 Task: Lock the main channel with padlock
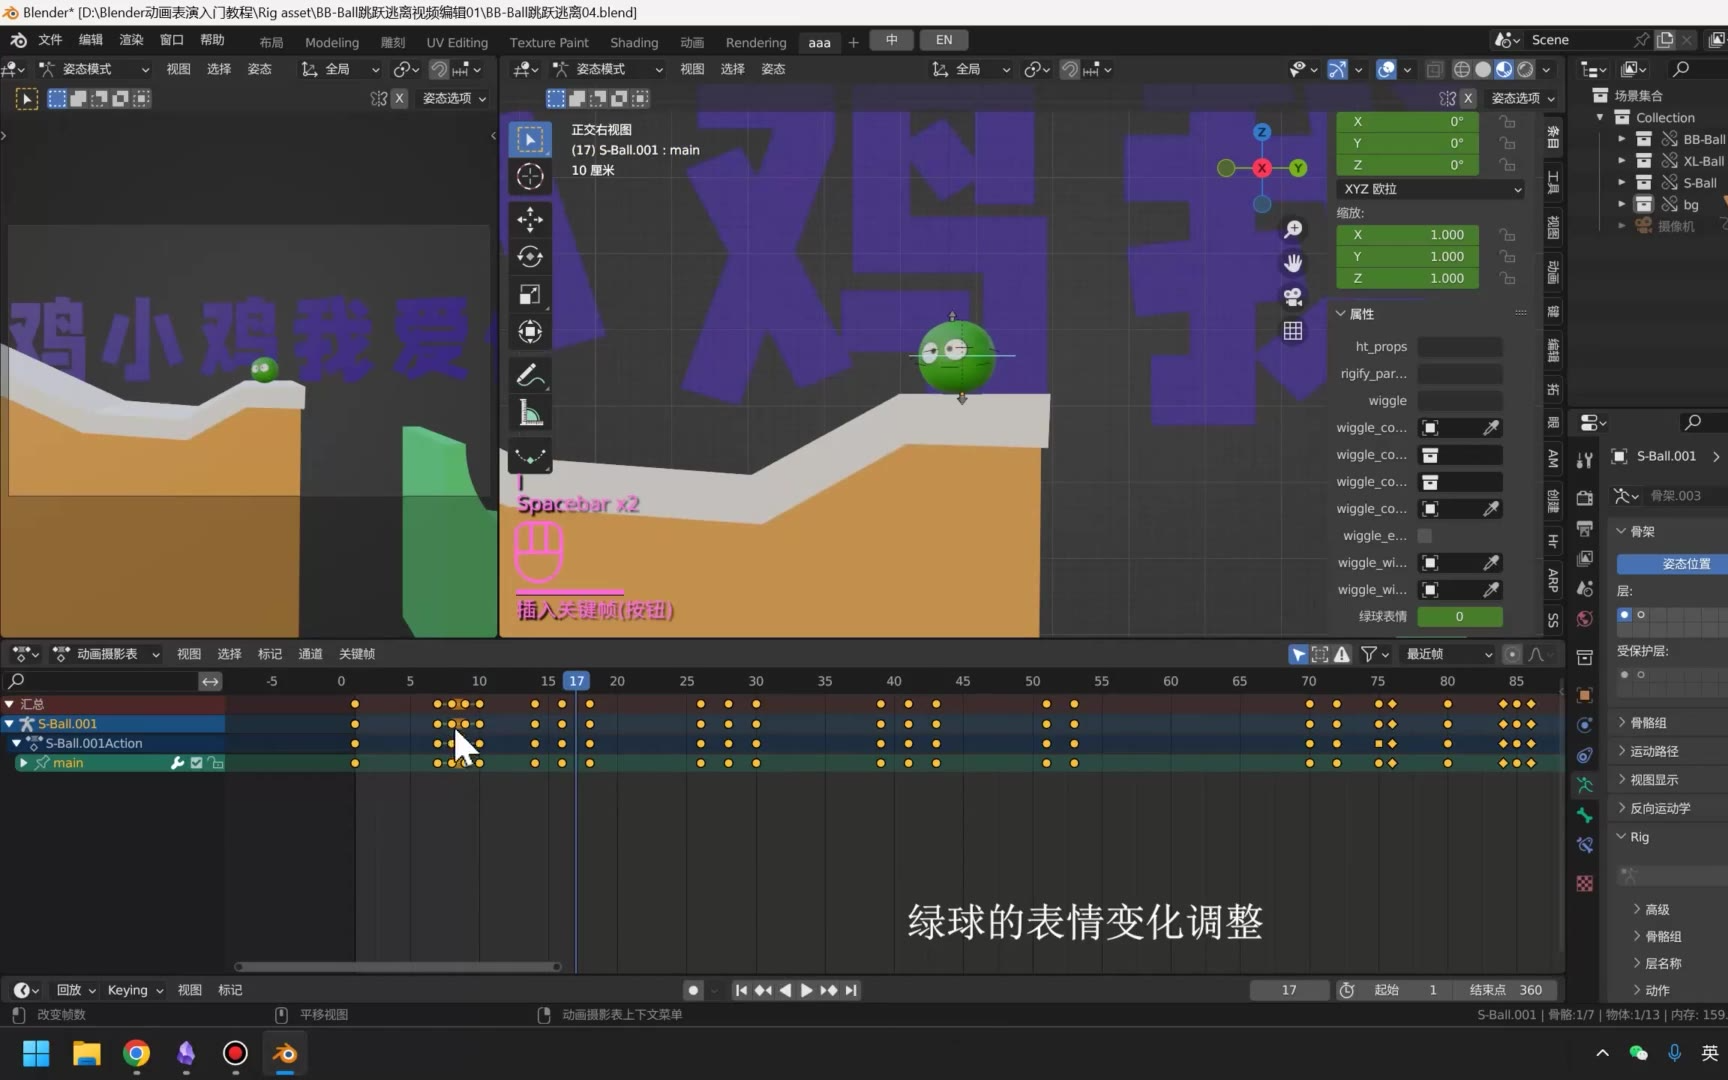(215, 763)
